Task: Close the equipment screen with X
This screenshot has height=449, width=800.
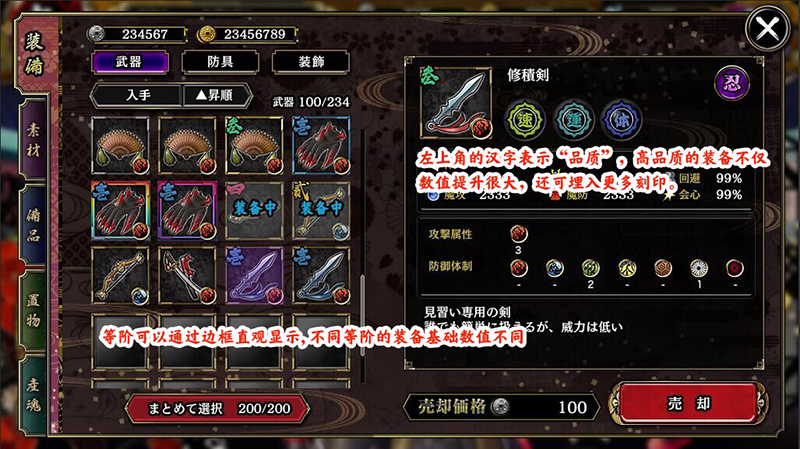Action: pos(768,28)
